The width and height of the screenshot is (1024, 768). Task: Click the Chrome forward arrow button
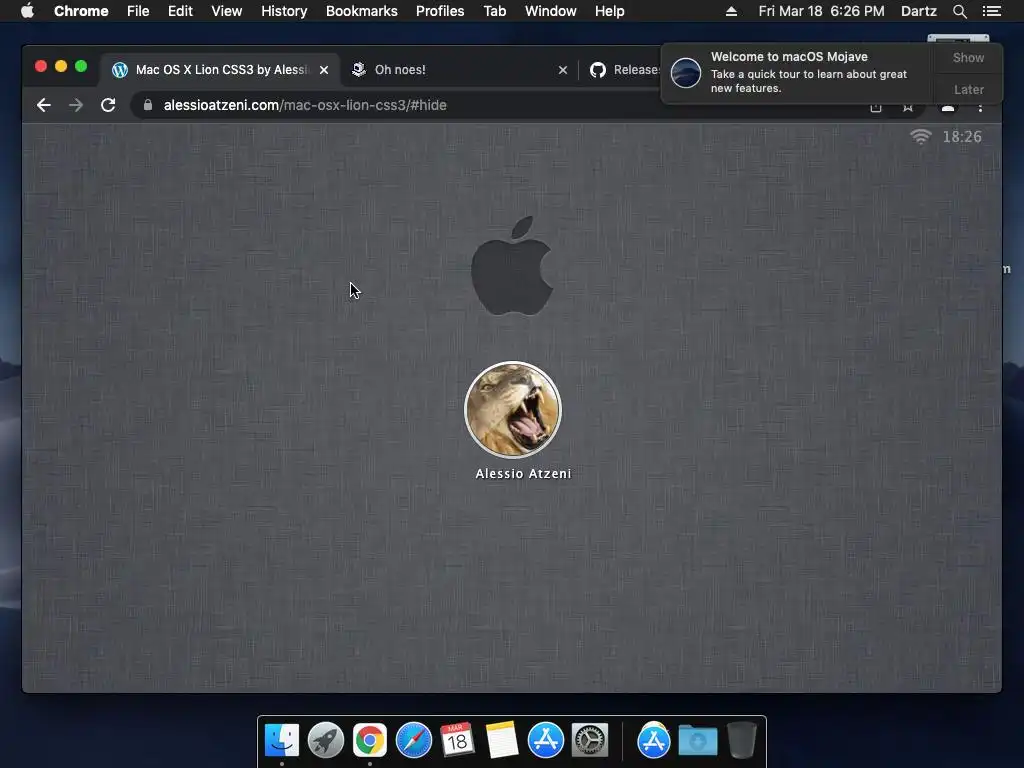(76, 105)
